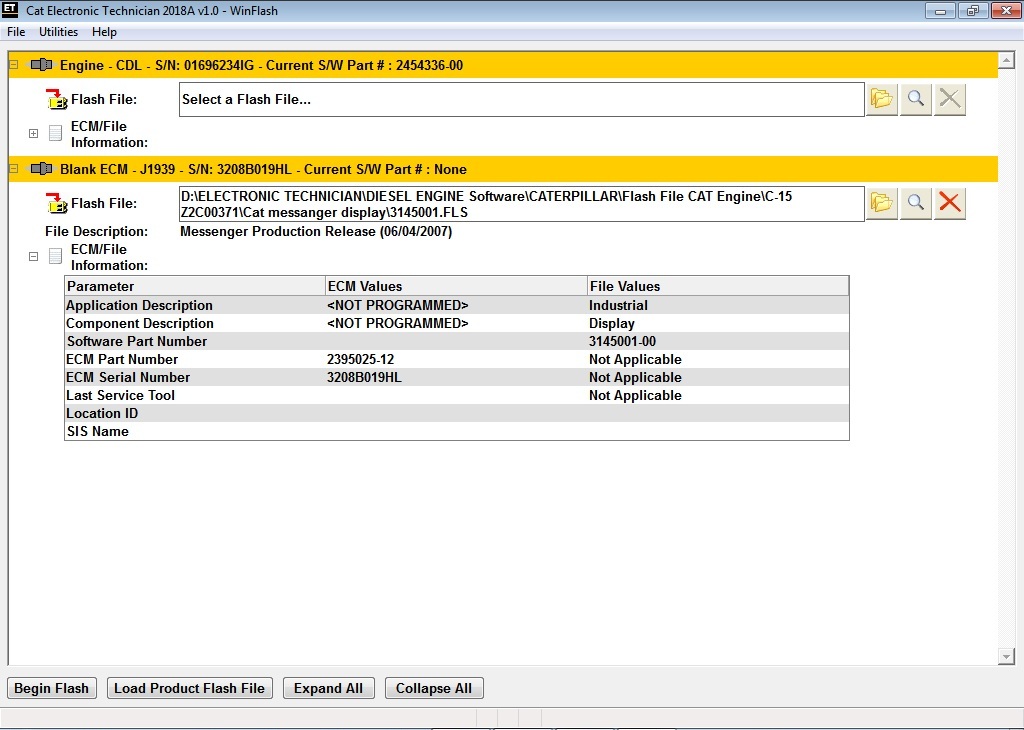
Task: Click the File Description label
Action: [x=97, y=231]
